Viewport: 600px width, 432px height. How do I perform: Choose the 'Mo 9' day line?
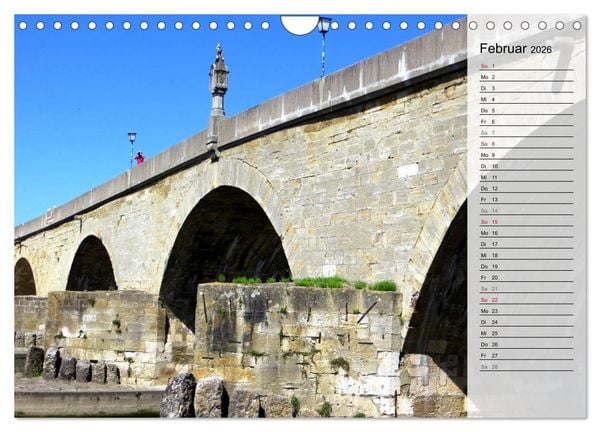[527, 155]
